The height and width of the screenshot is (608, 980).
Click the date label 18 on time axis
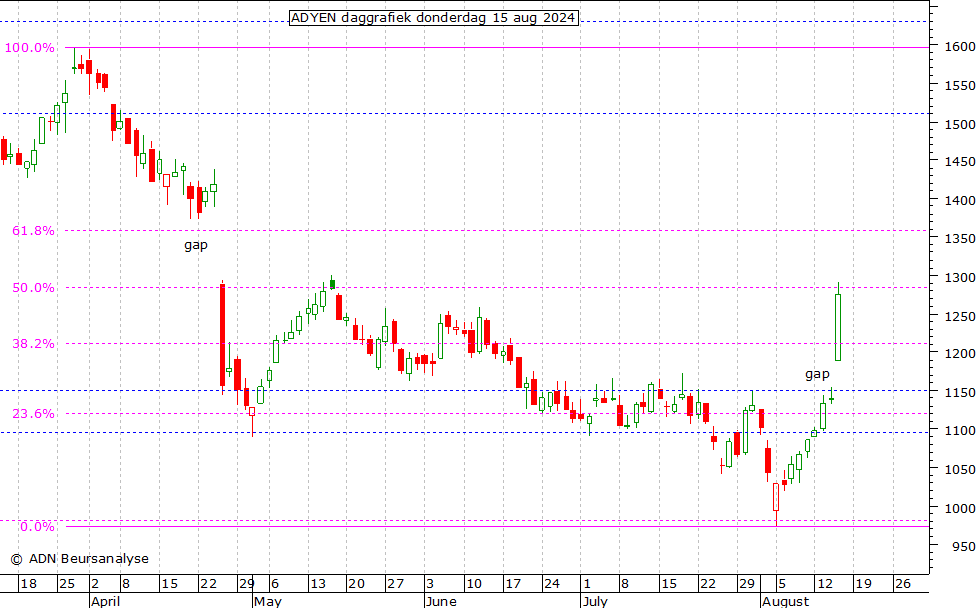(28, 584)
